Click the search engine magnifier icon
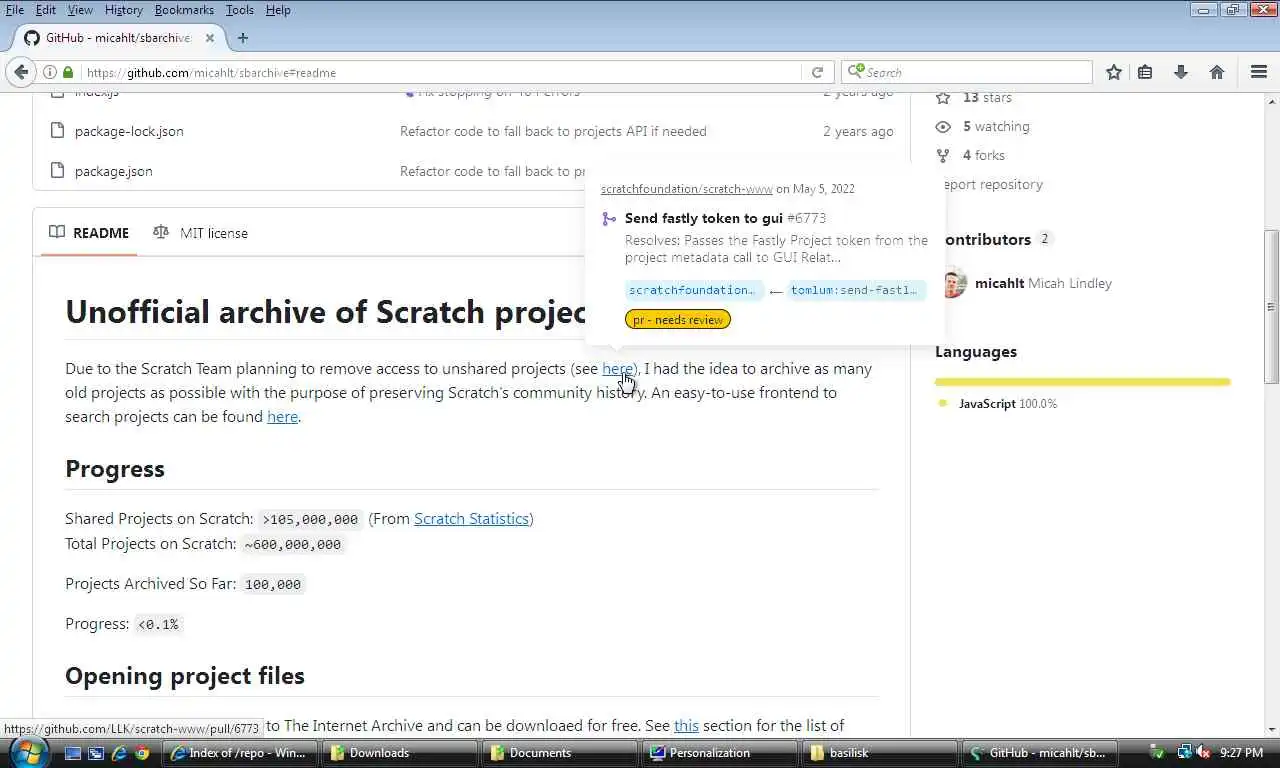 [x=856, y=72]
